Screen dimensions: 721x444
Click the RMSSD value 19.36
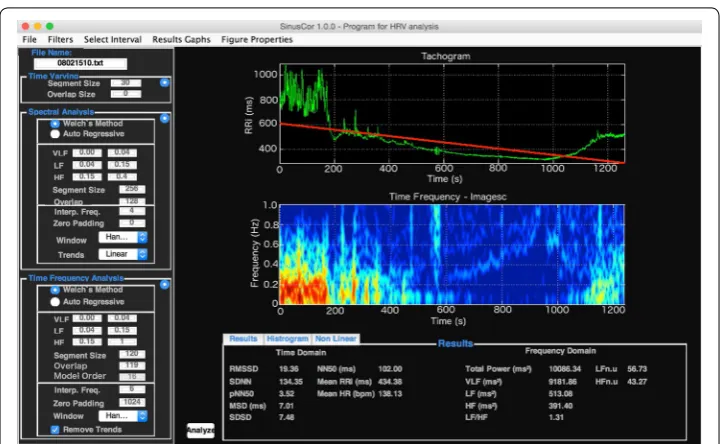[x=288, y=369]
